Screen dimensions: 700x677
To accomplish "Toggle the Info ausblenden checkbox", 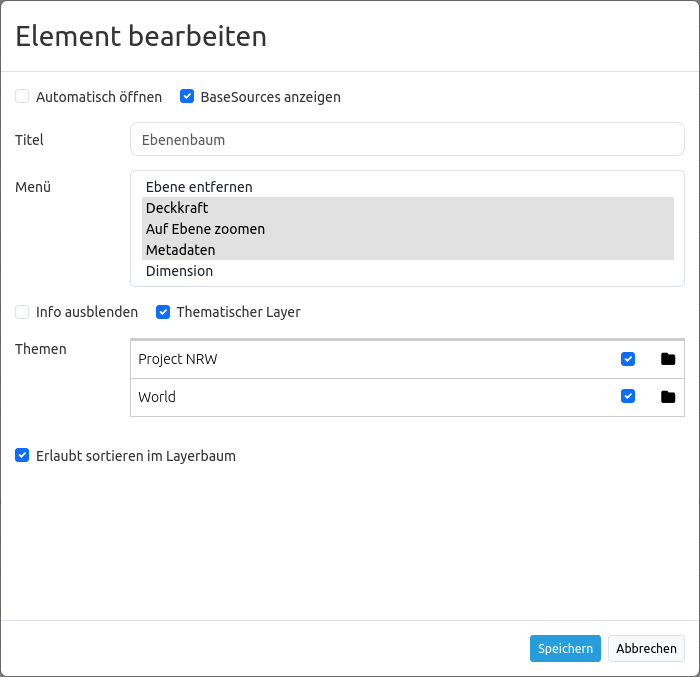I will (x=22, y=312).
